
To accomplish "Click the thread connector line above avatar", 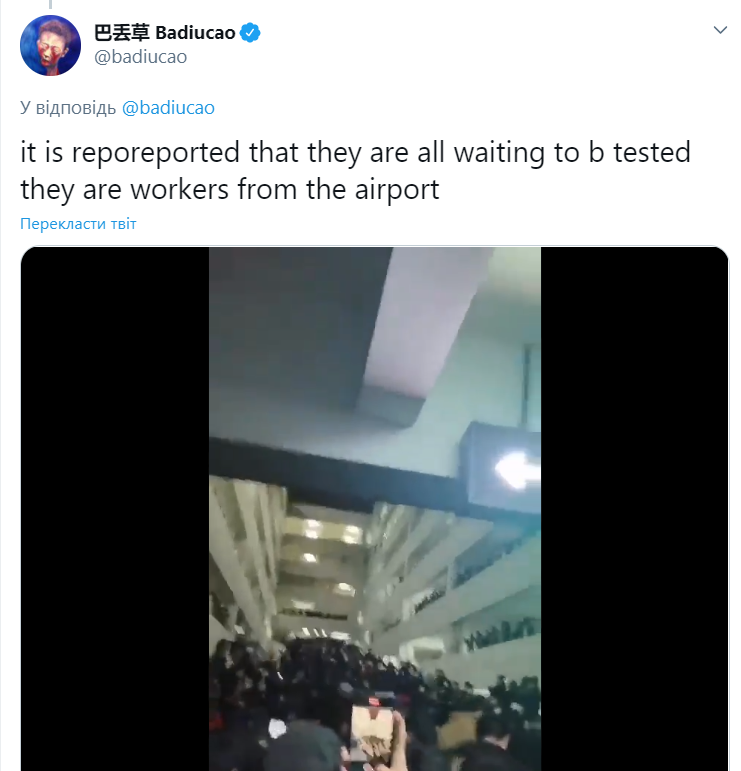I will (x=50, y=4).
